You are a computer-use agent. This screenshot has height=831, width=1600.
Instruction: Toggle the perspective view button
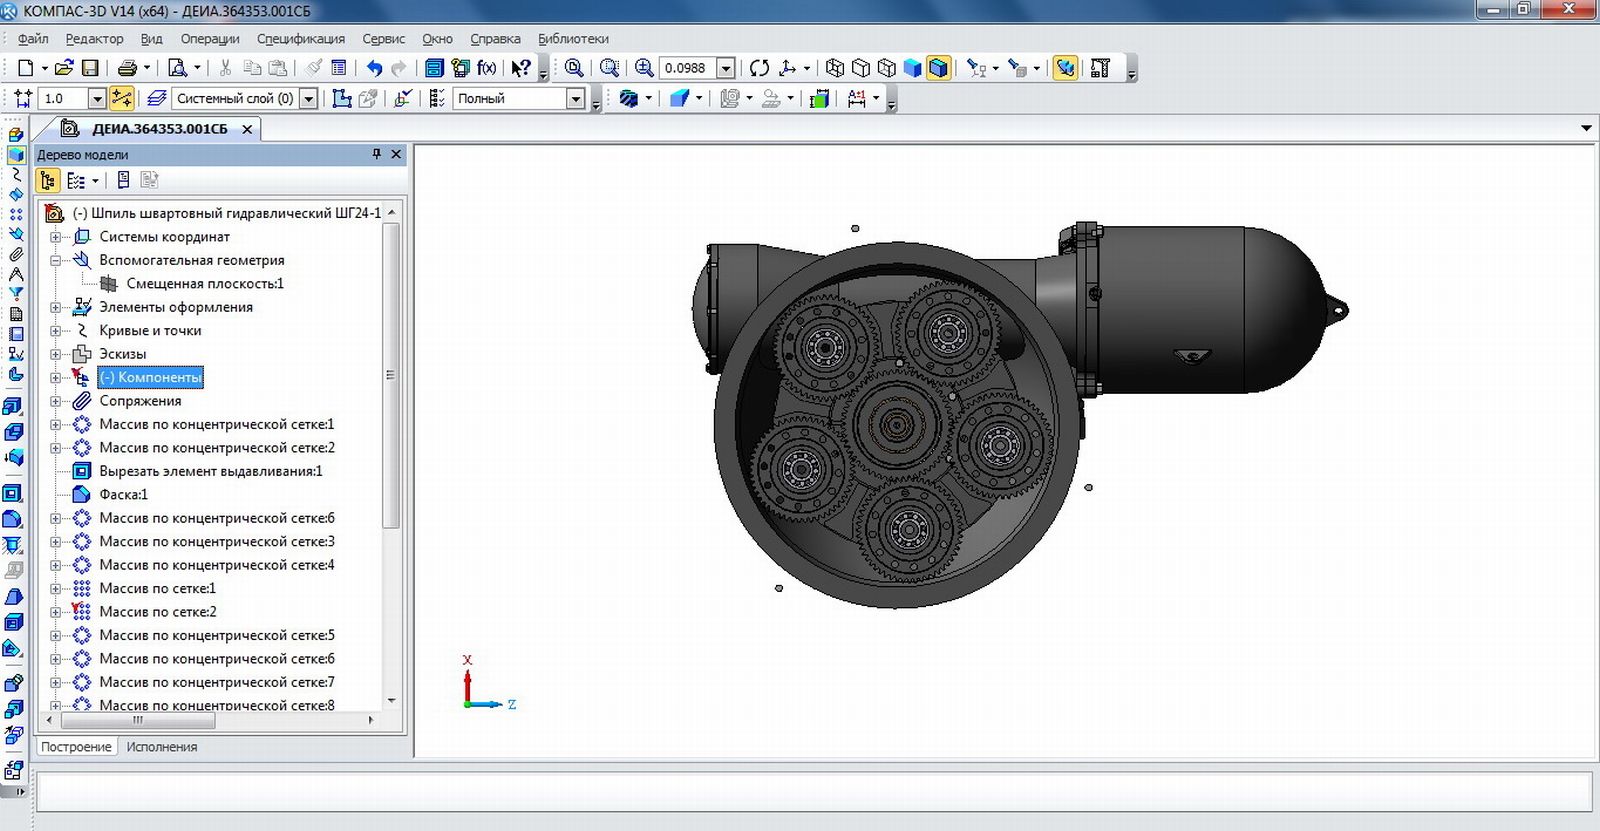(1065, 68)
